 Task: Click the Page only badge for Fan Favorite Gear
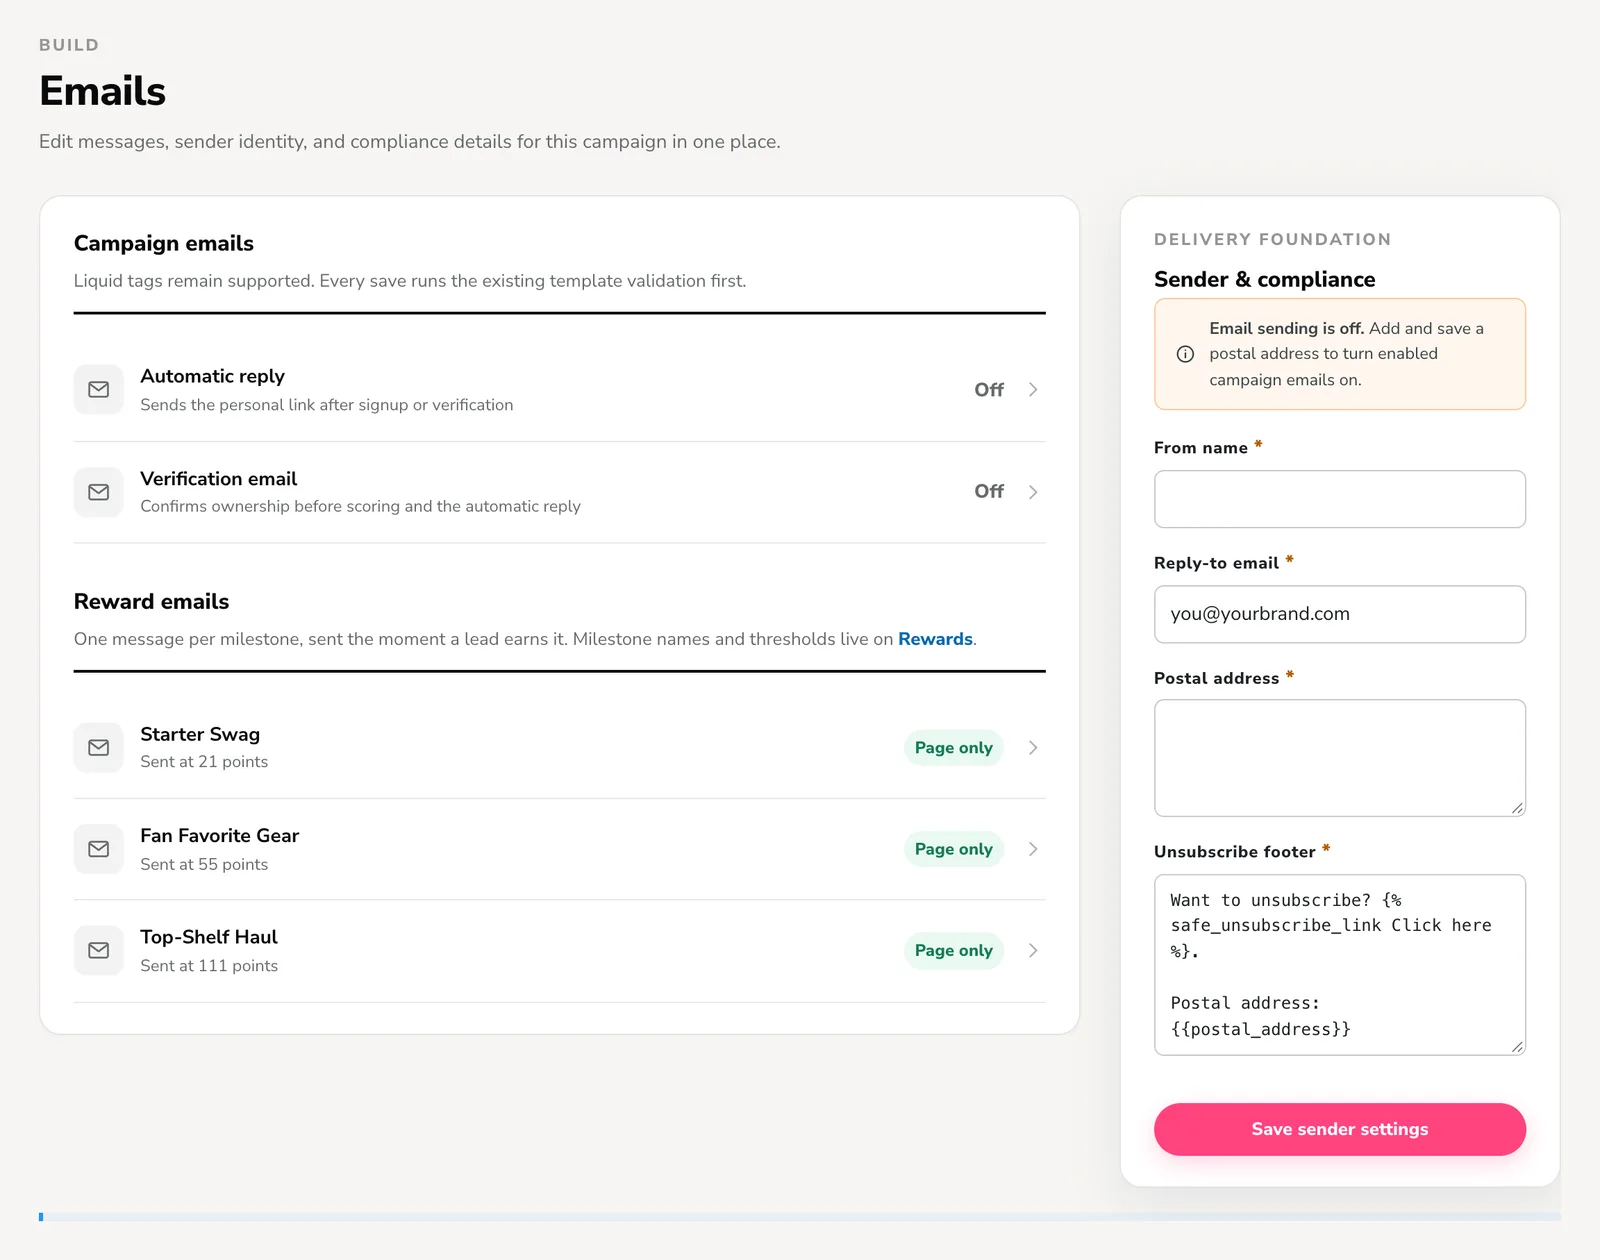954,849
